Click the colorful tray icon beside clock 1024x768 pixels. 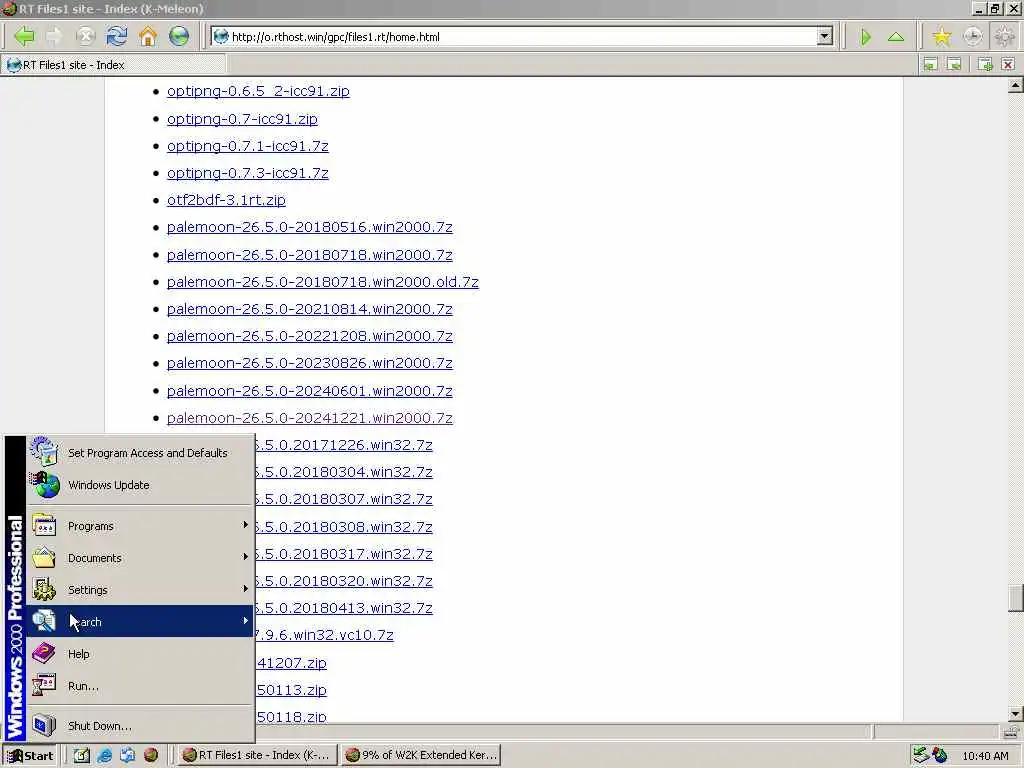(940, 755)
